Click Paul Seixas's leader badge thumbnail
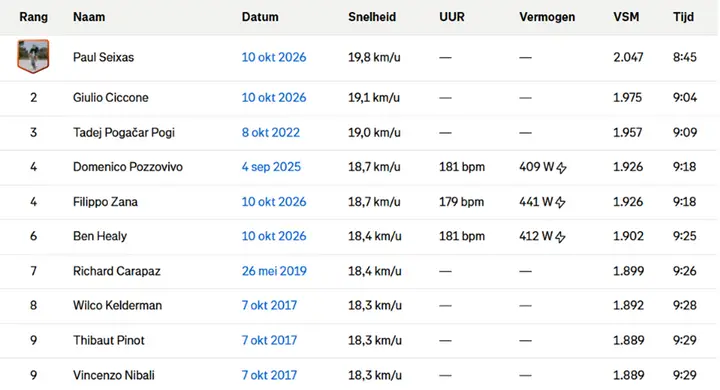 pyautogui.click(x=33, y=57)
